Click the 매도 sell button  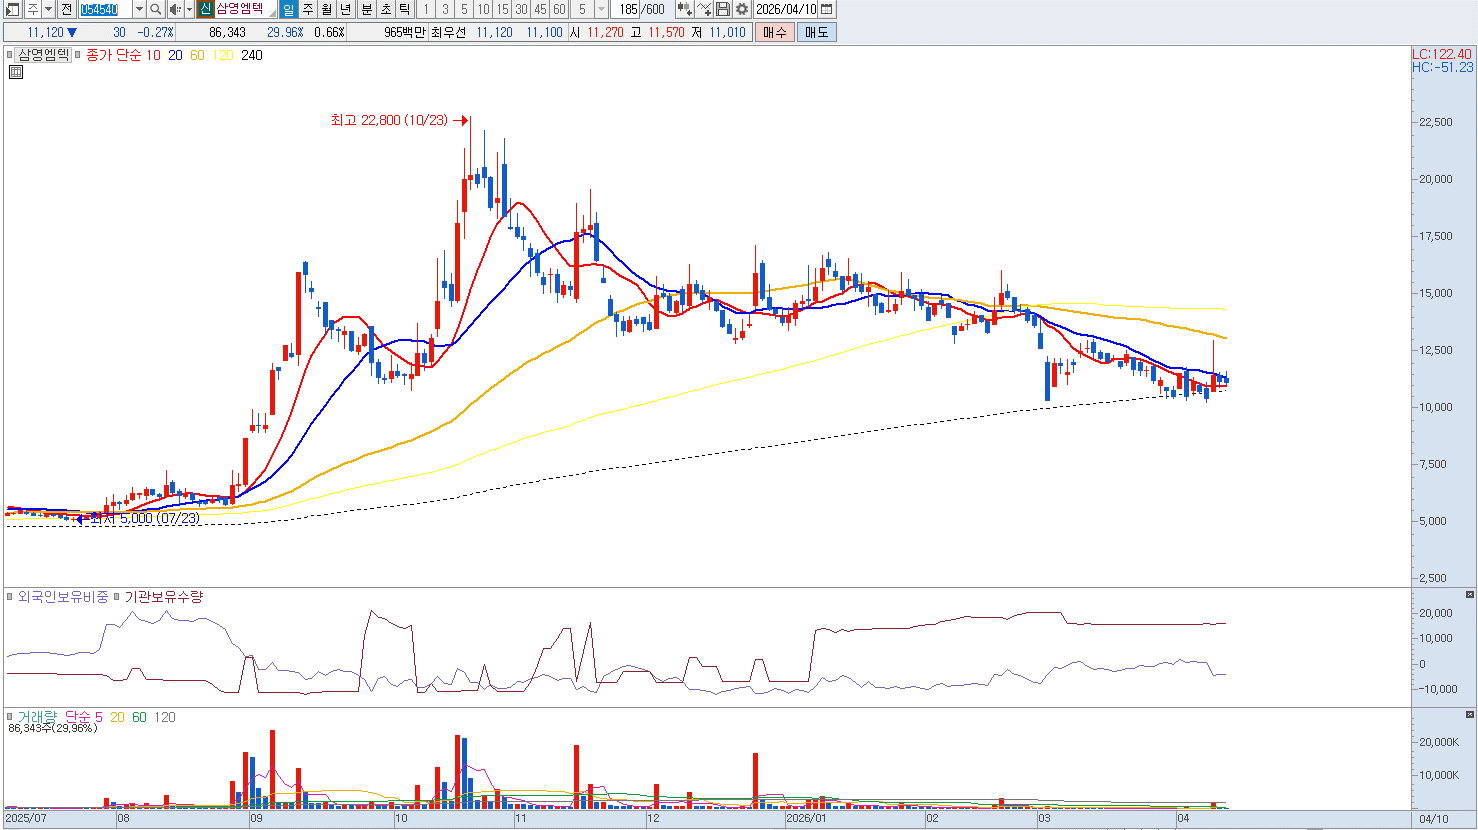click(x=816, y=32)
